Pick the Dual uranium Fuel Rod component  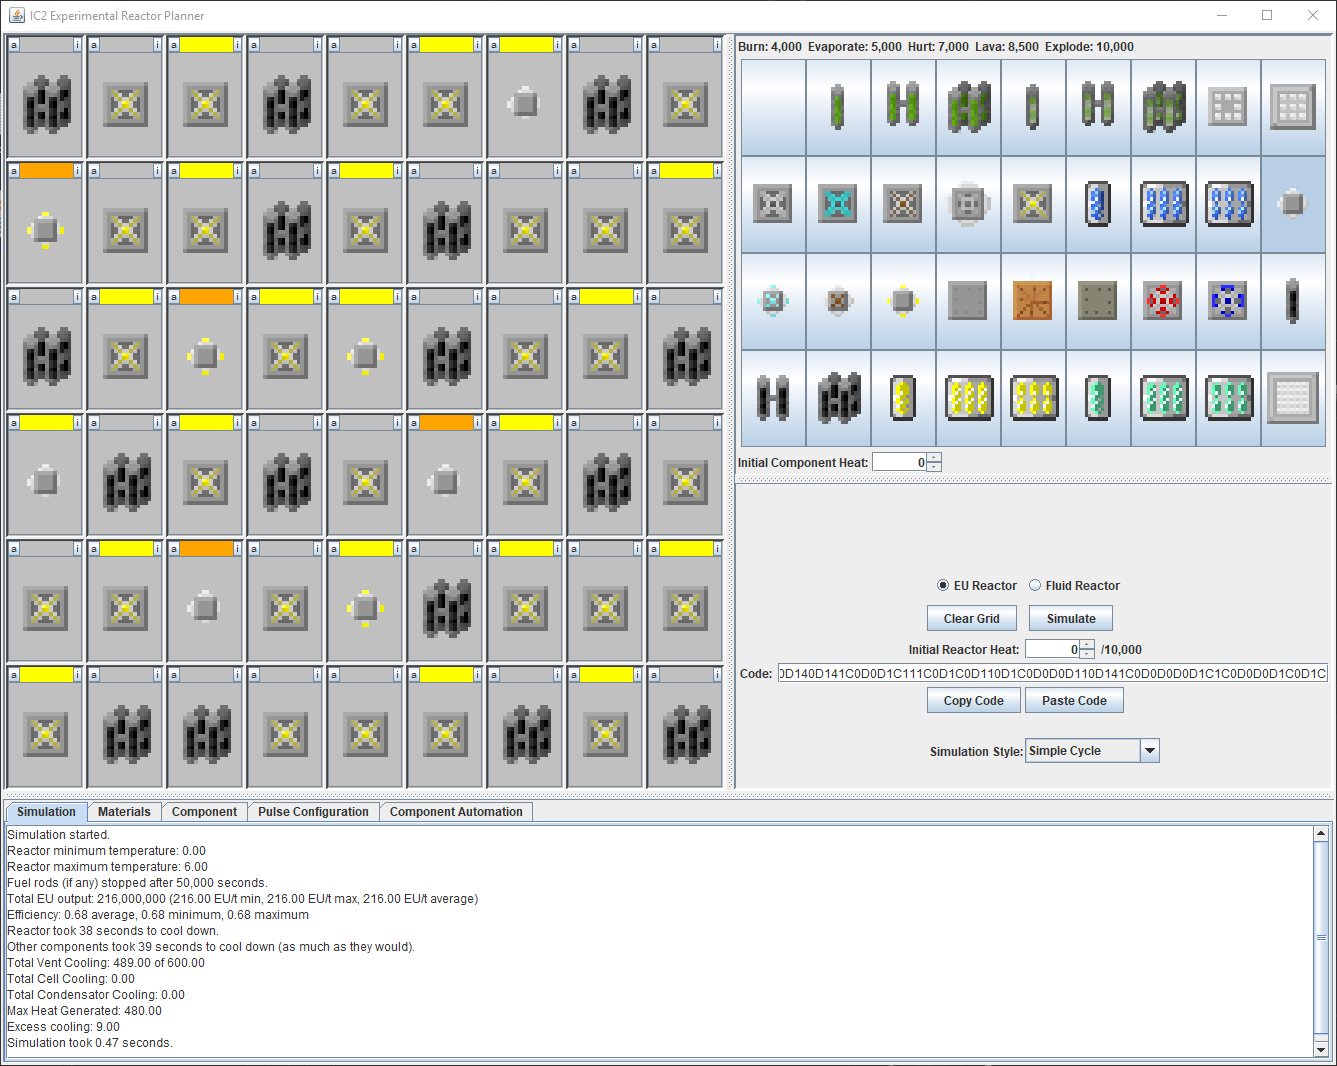tap(903, 106)
